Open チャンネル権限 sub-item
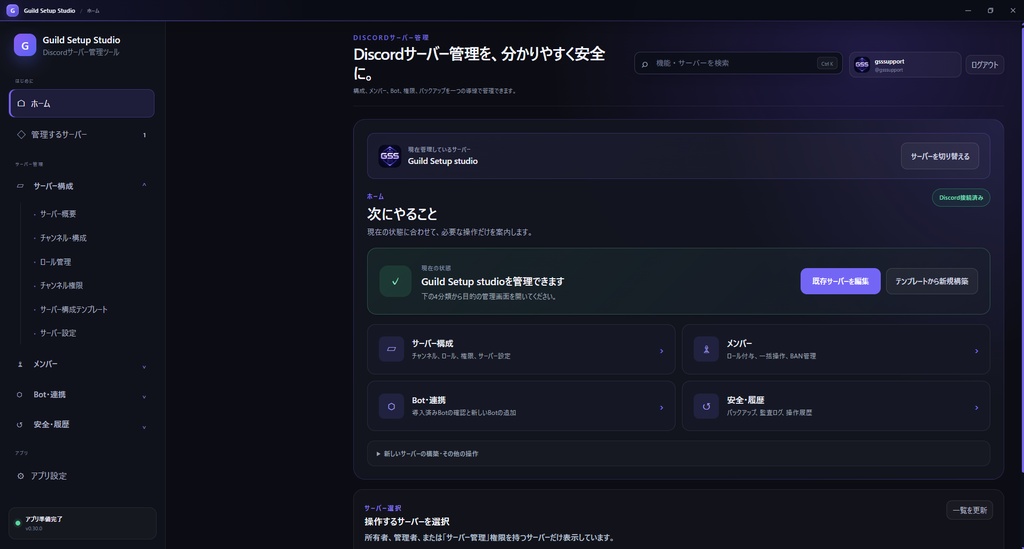This screenshot has height=549, width=1024. pos(61,285)
